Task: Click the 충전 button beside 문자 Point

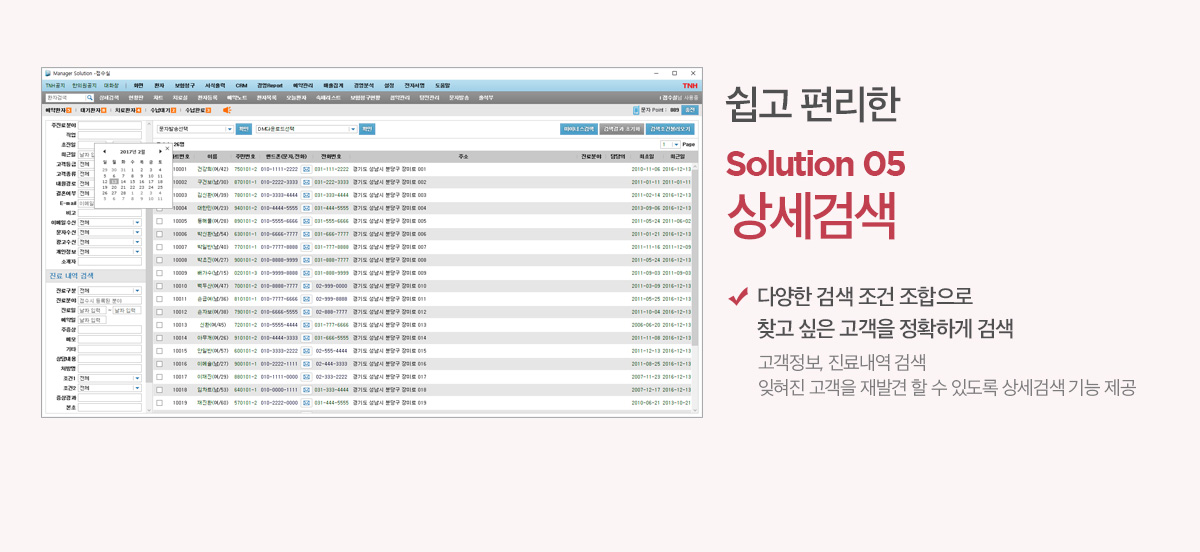Action: tap(690, 110)
